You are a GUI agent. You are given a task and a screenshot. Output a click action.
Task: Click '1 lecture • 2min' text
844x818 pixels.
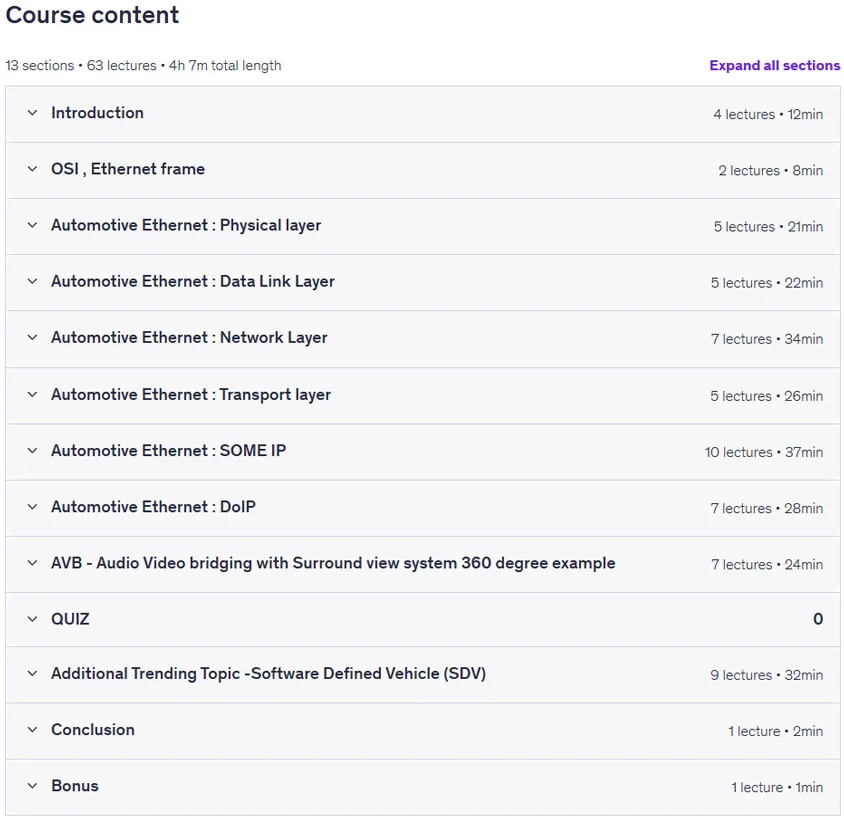[x=776, y=731]
